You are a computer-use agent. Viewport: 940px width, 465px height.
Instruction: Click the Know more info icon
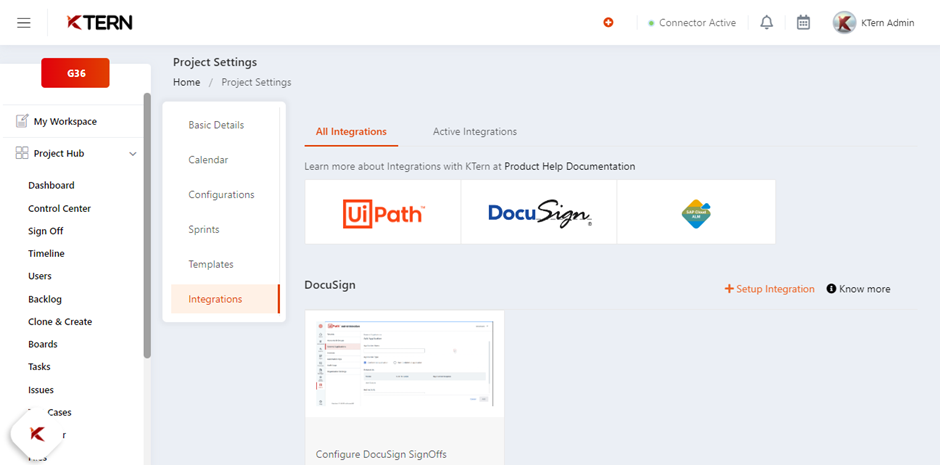coord(831,289)
